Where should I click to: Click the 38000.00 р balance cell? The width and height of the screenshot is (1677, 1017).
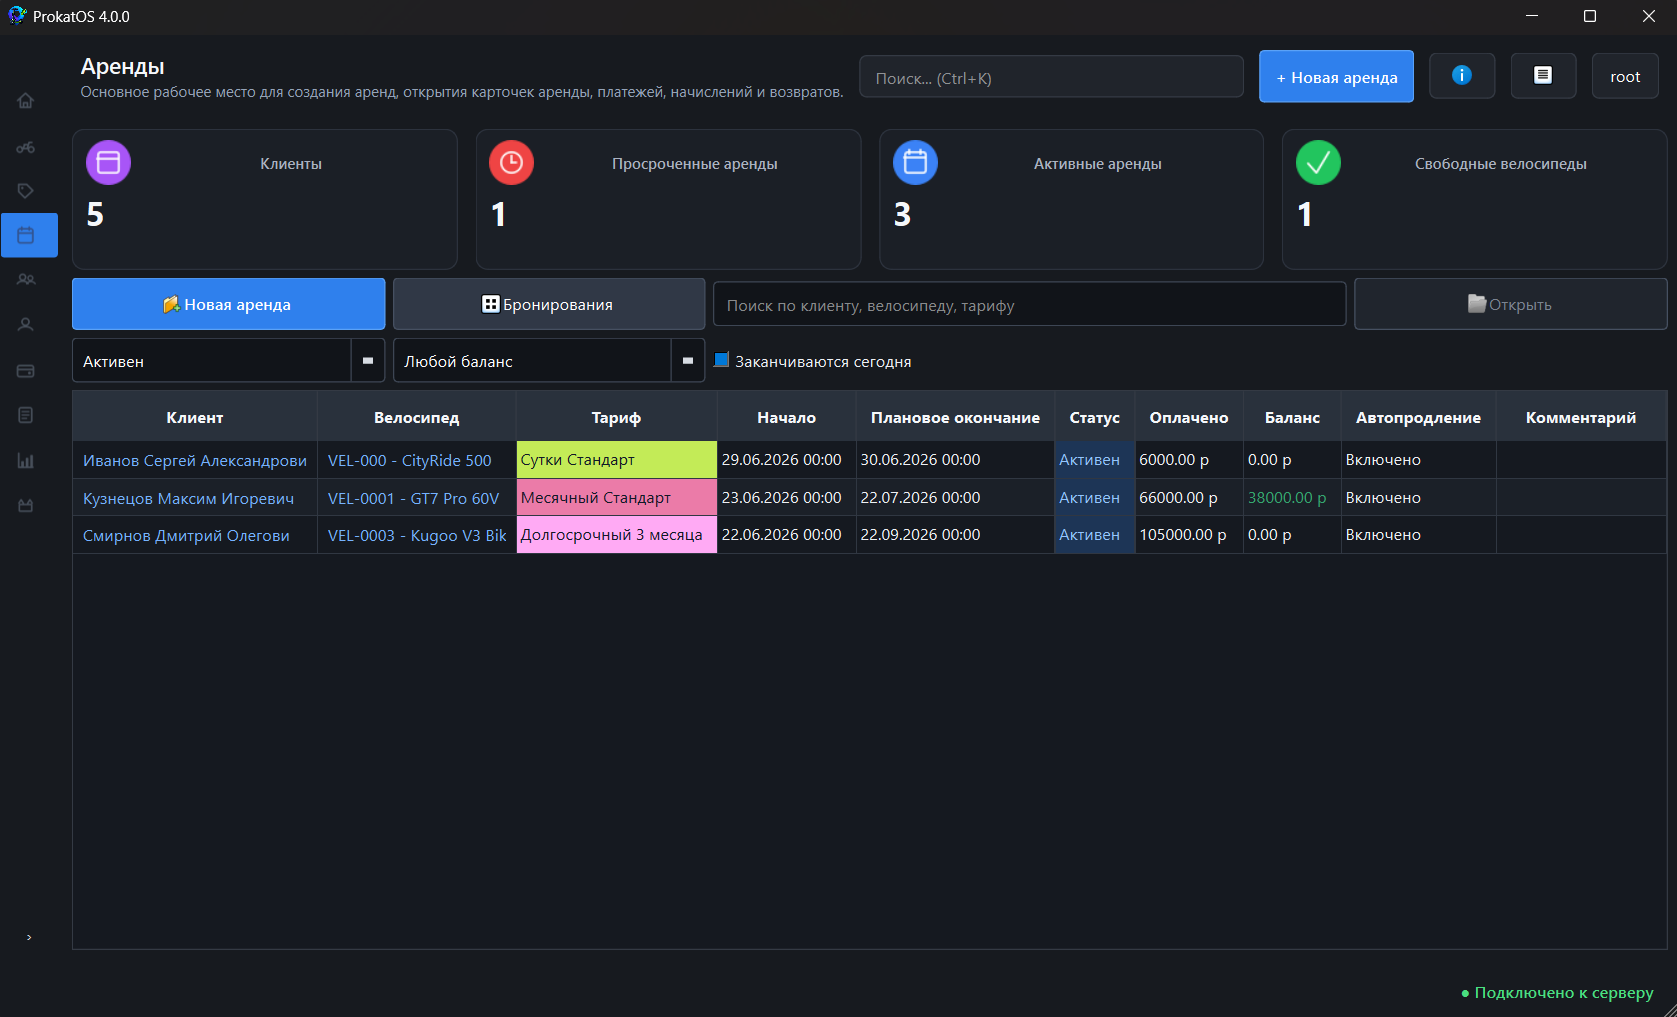1292,498
